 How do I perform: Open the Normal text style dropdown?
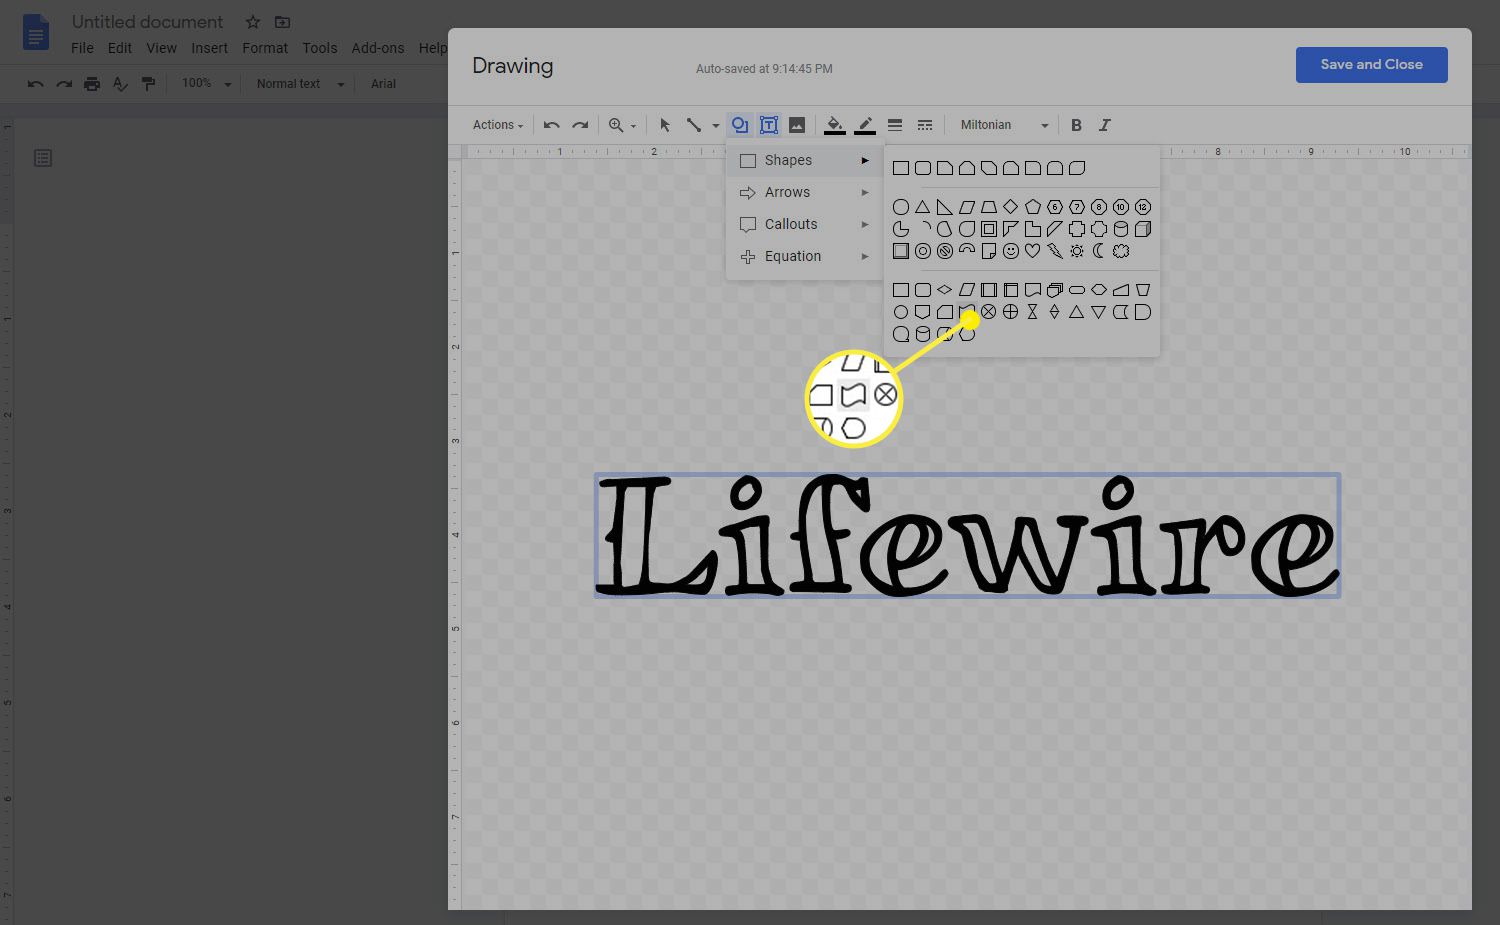click(x=300, y=84)
